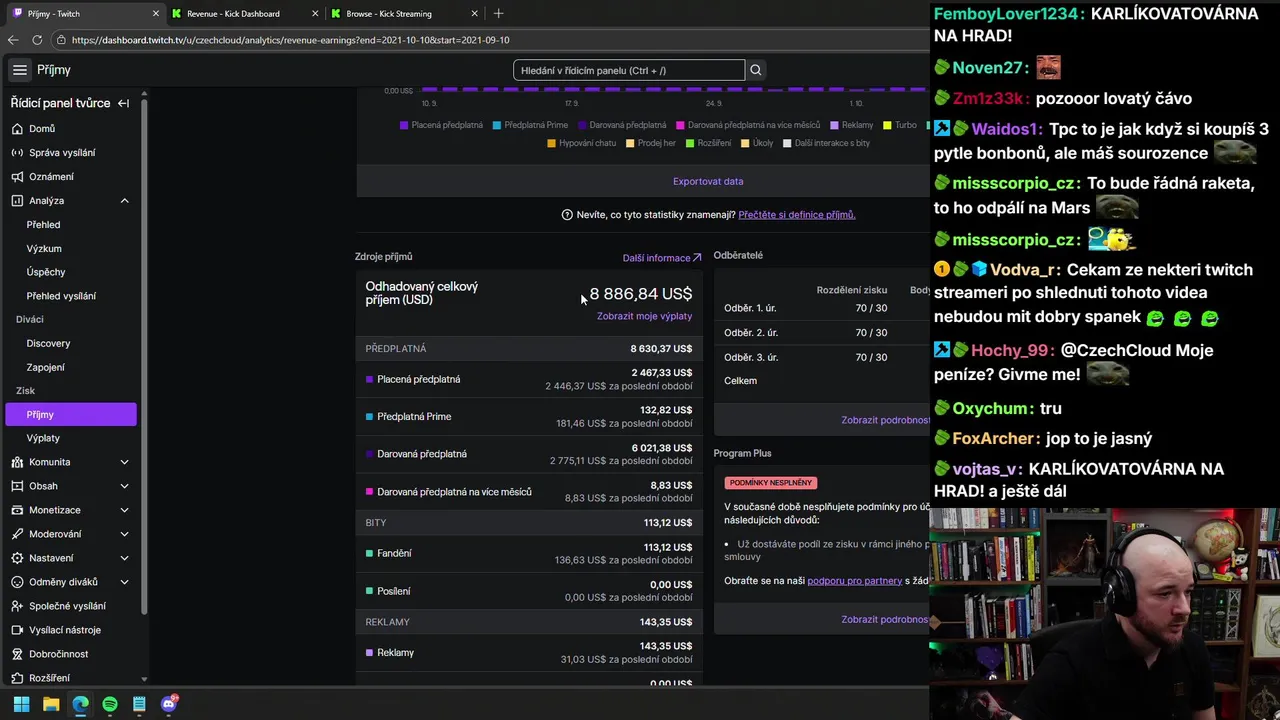Click the Windows Start button
This screenshot has width=1280, height=720.
pos(21,704)
